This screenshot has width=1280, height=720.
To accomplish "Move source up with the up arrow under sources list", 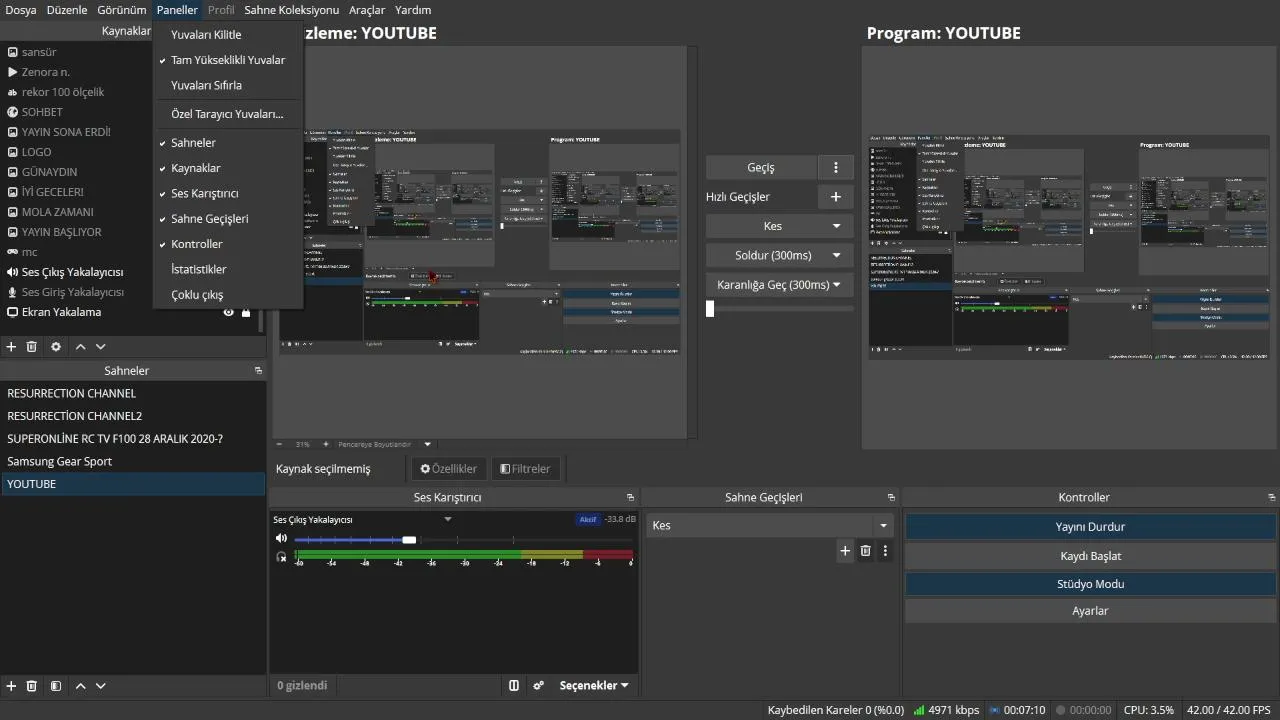I will coord(81,347).
